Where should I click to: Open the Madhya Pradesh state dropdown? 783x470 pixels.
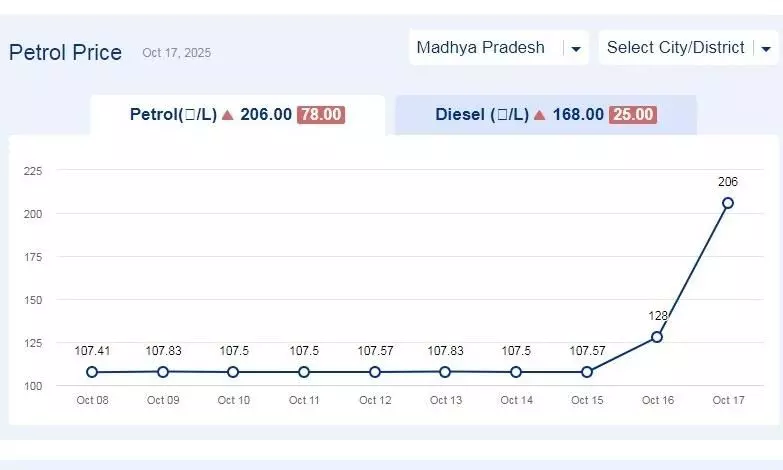498,48
